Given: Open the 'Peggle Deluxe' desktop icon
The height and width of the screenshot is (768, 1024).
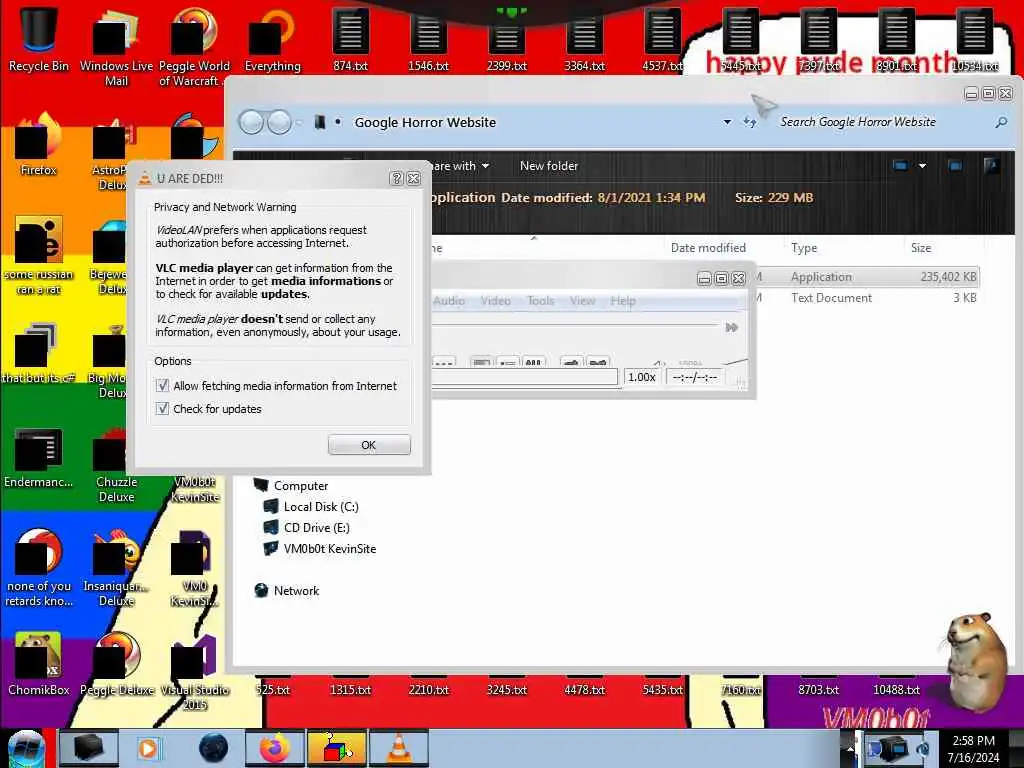Looking at the screenshot, I should point(116,664).
